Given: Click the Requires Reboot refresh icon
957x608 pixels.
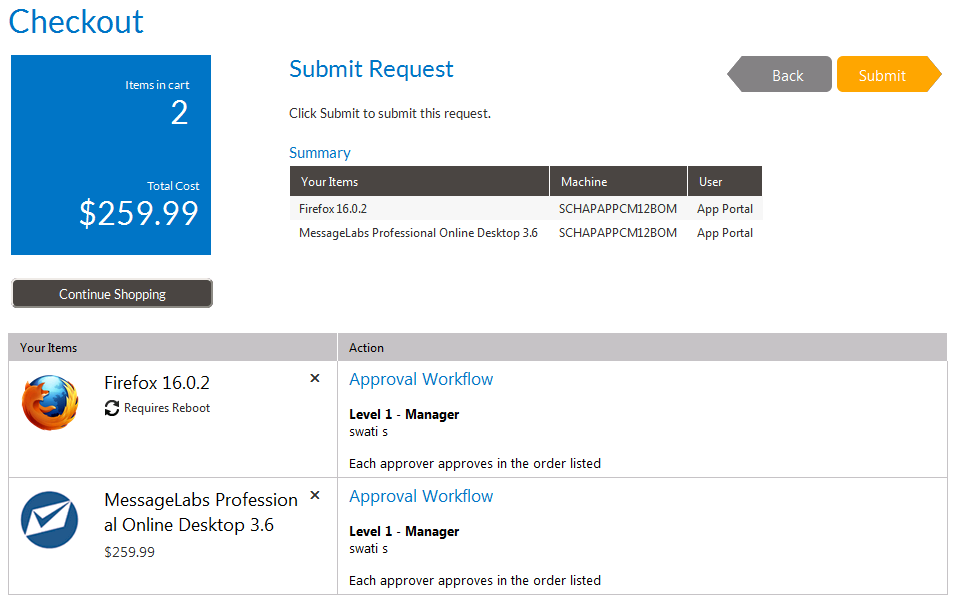Looking at the screenshot, I should click(x=112, y=408).
